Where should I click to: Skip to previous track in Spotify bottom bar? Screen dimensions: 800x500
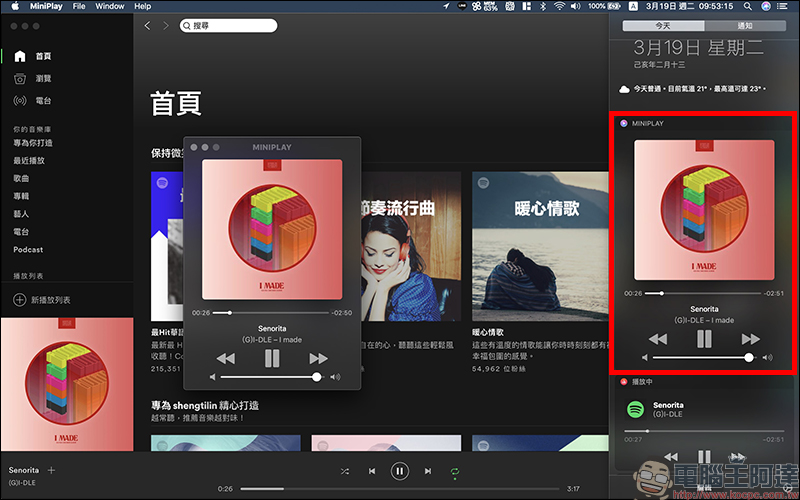[x=372, y=471]
